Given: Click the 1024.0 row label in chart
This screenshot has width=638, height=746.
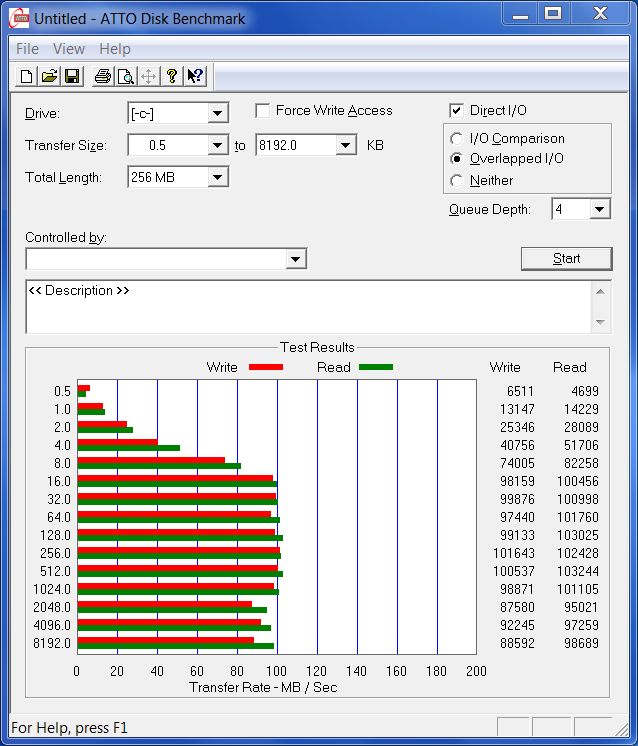Looking at the screenshot, I should [52, 589].
